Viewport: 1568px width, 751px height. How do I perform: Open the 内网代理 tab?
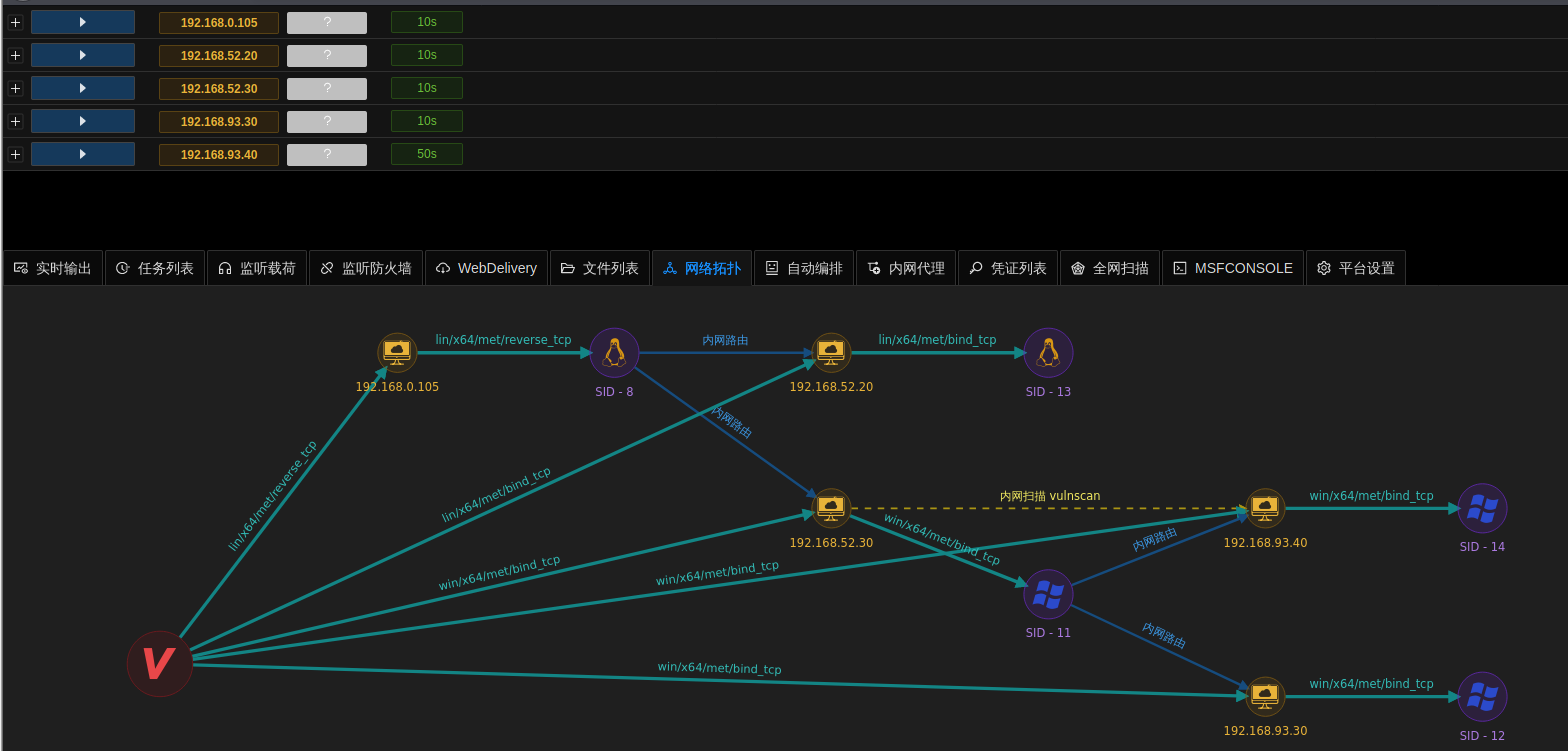(x=906, y=268)
